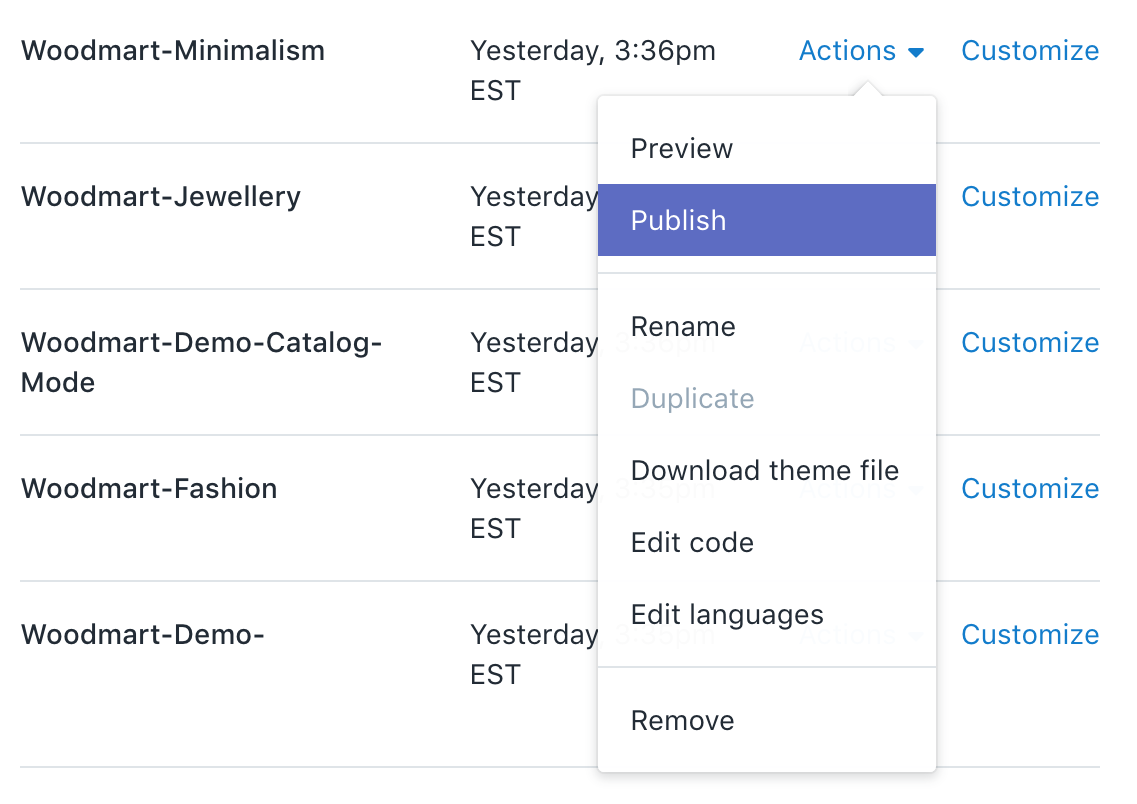Click the caret arrow beside Actions
The image size is (1137, 804).
[x=916, y=53]
